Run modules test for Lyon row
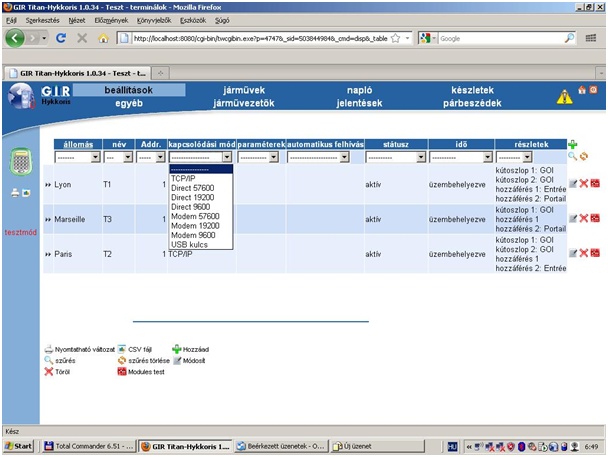Image resolution: width=608 pixels, height=457 pixels. click(x=595, y=184)
